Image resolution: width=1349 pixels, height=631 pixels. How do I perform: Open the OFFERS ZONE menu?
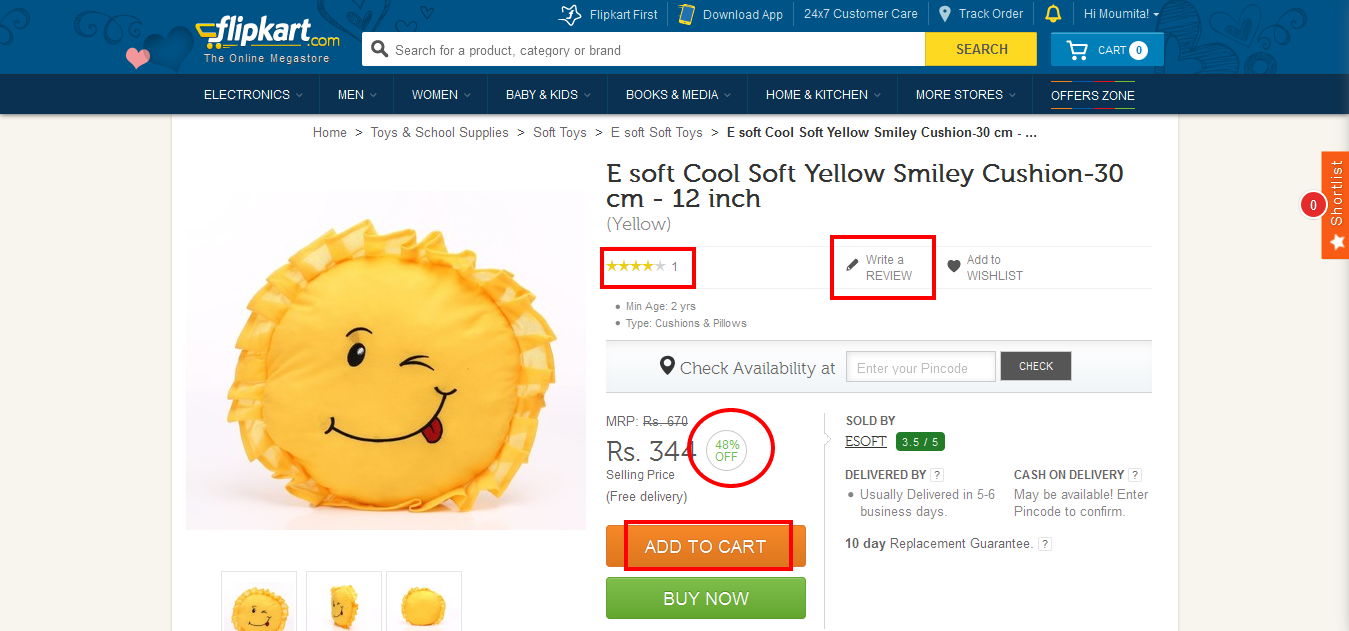point(1091,94)
